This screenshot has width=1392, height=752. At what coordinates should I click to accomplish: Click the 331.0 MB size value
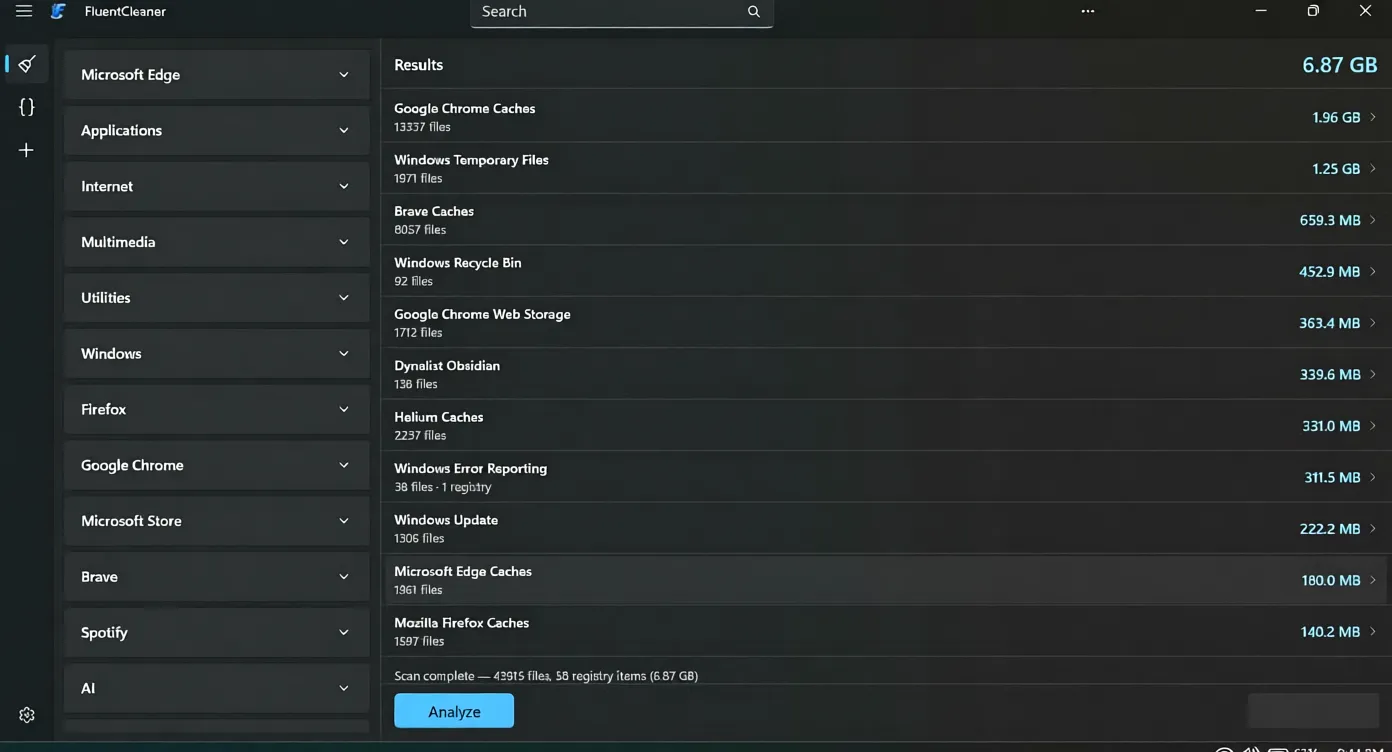pos(1331,426)
